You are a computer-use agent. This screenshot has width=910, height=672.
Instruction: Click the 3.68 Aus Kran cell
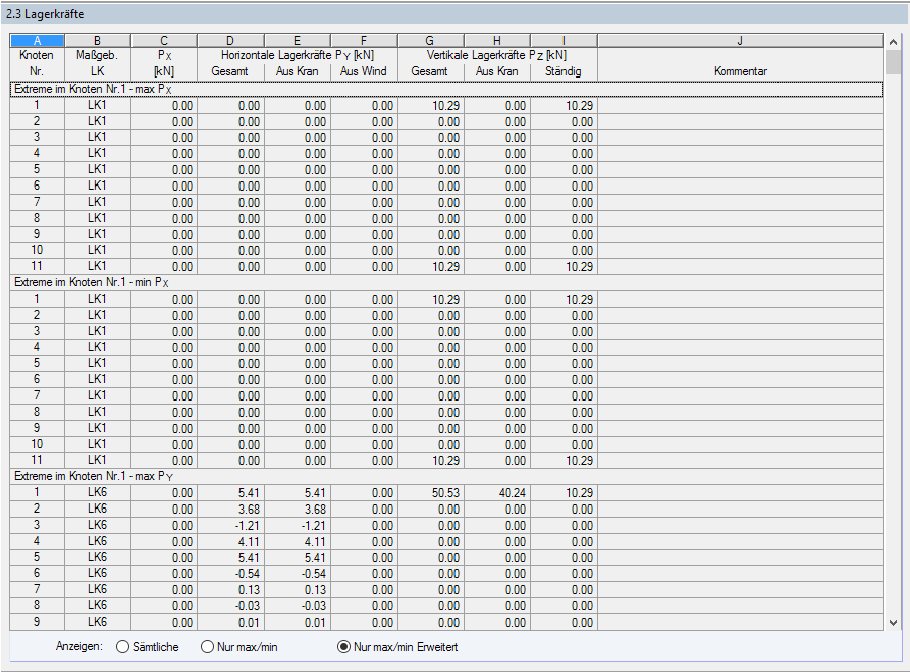(298, 509)
